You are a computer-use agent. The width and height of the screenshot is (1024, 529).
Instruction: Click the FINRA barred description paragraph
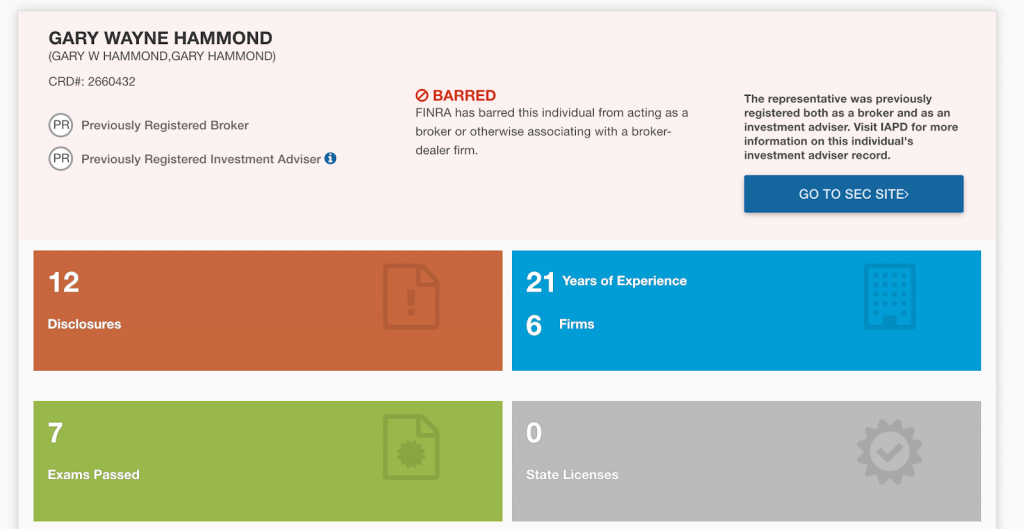pyautogui.click(x=552, y=131)
